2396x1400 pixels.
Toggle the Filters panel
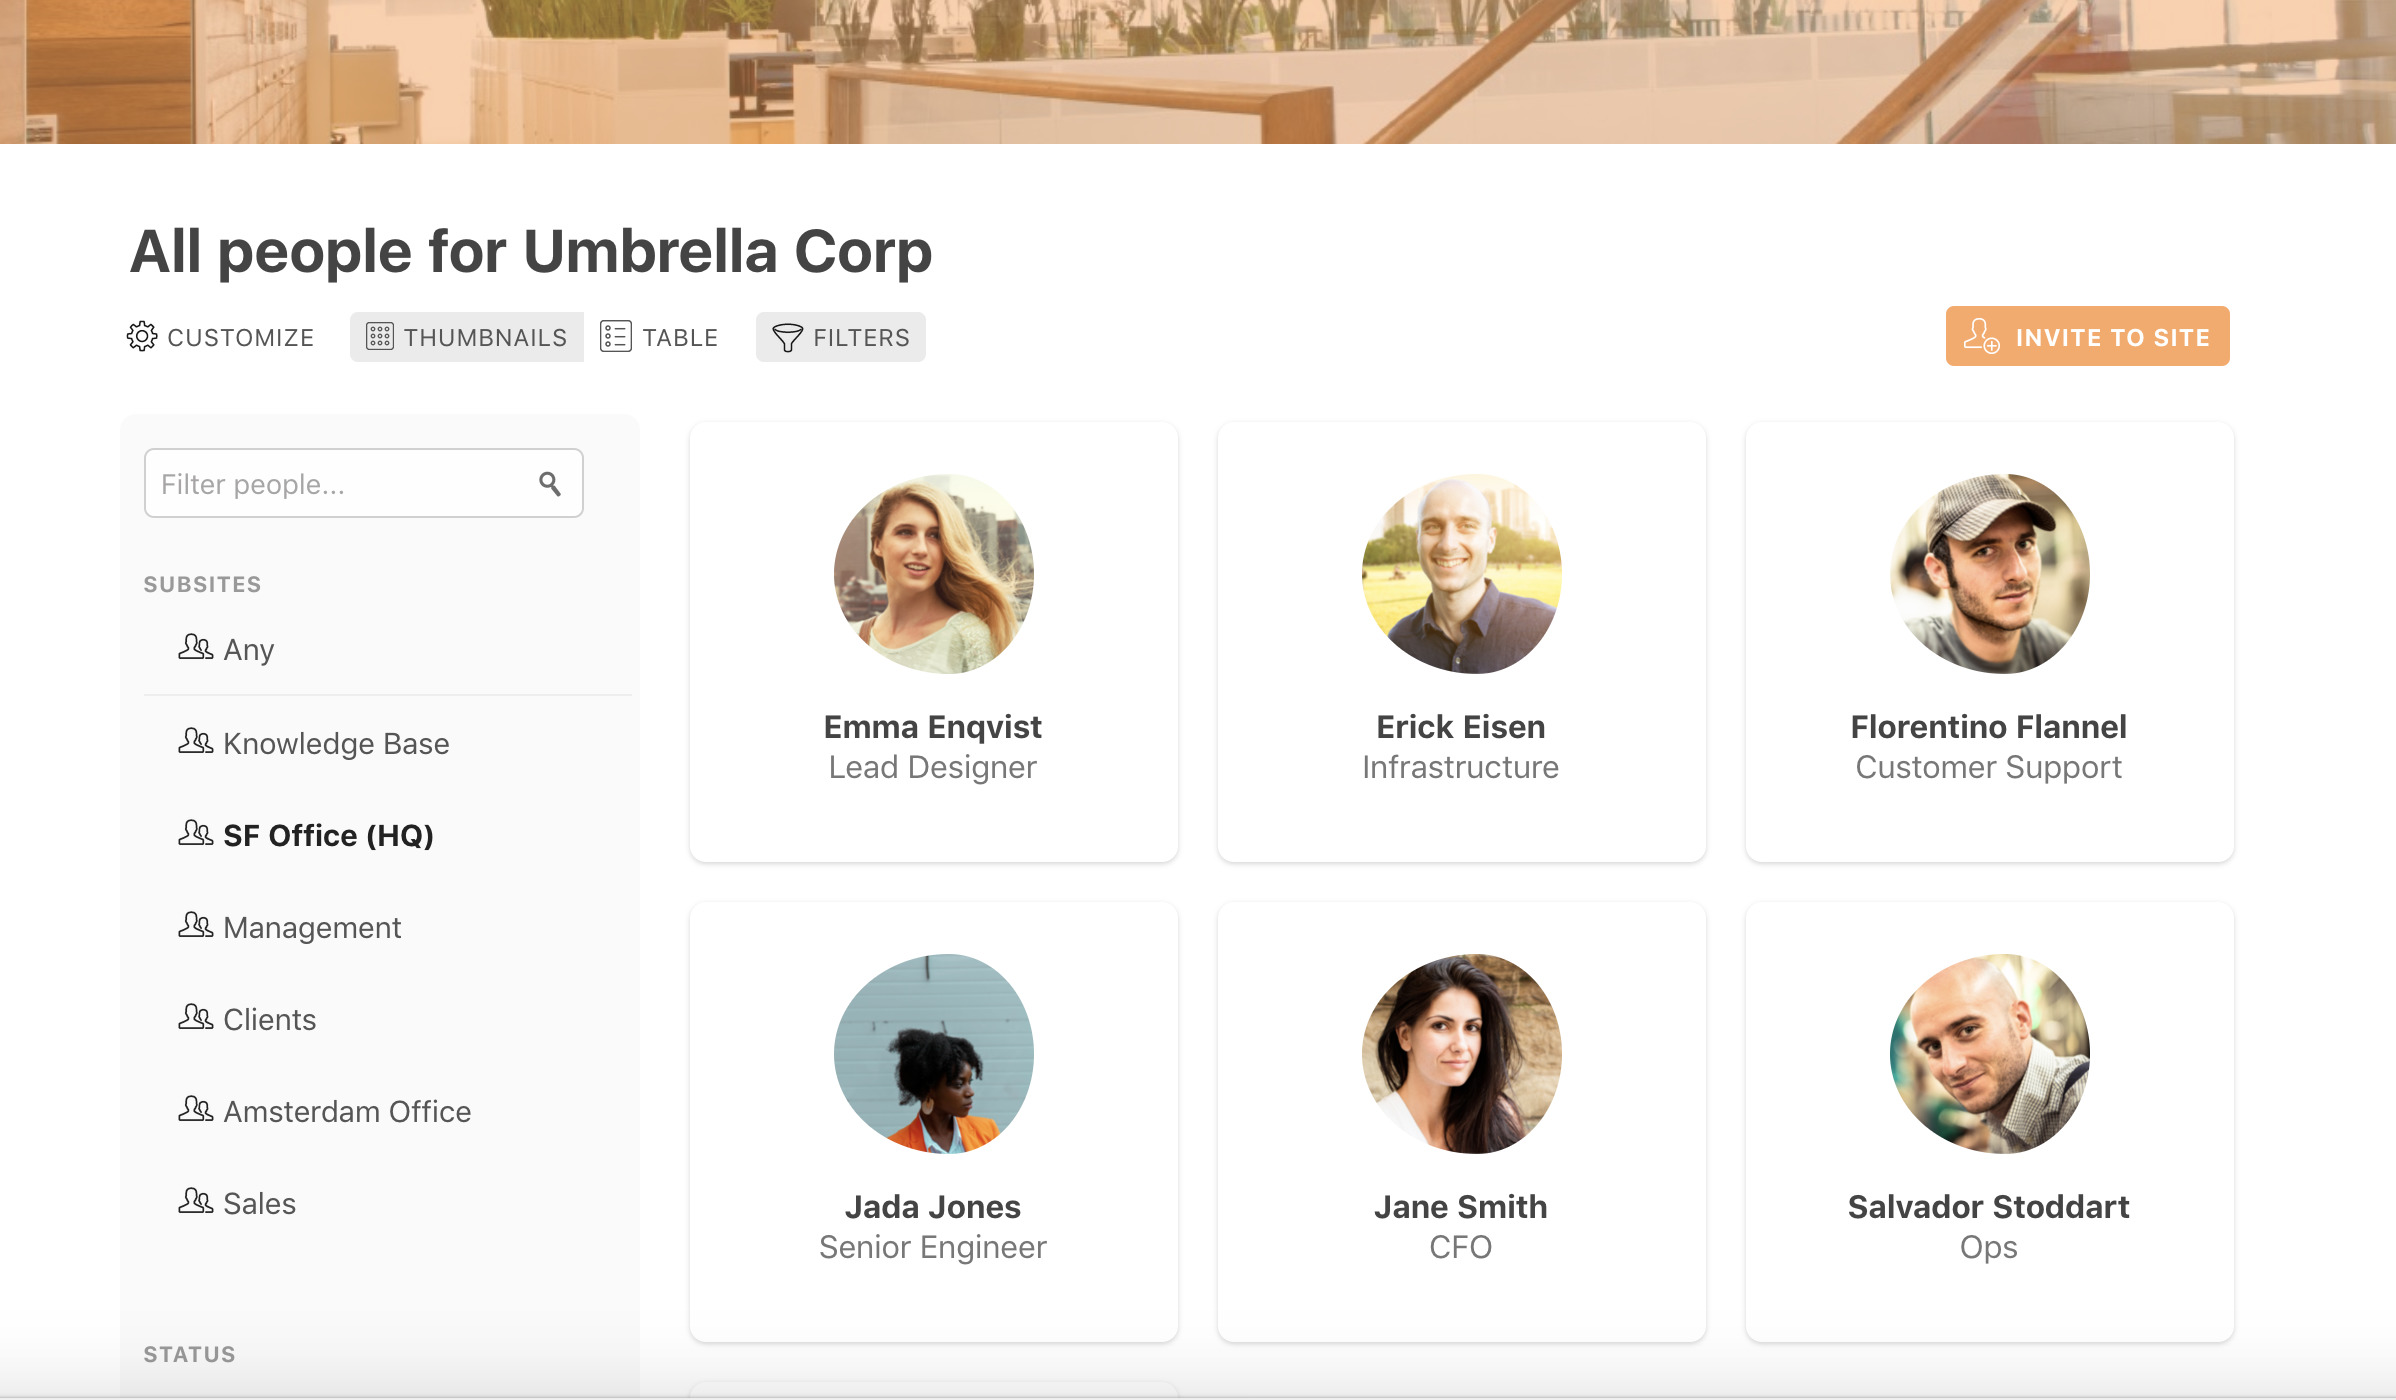pyautogui.click(x=840, y=335)
